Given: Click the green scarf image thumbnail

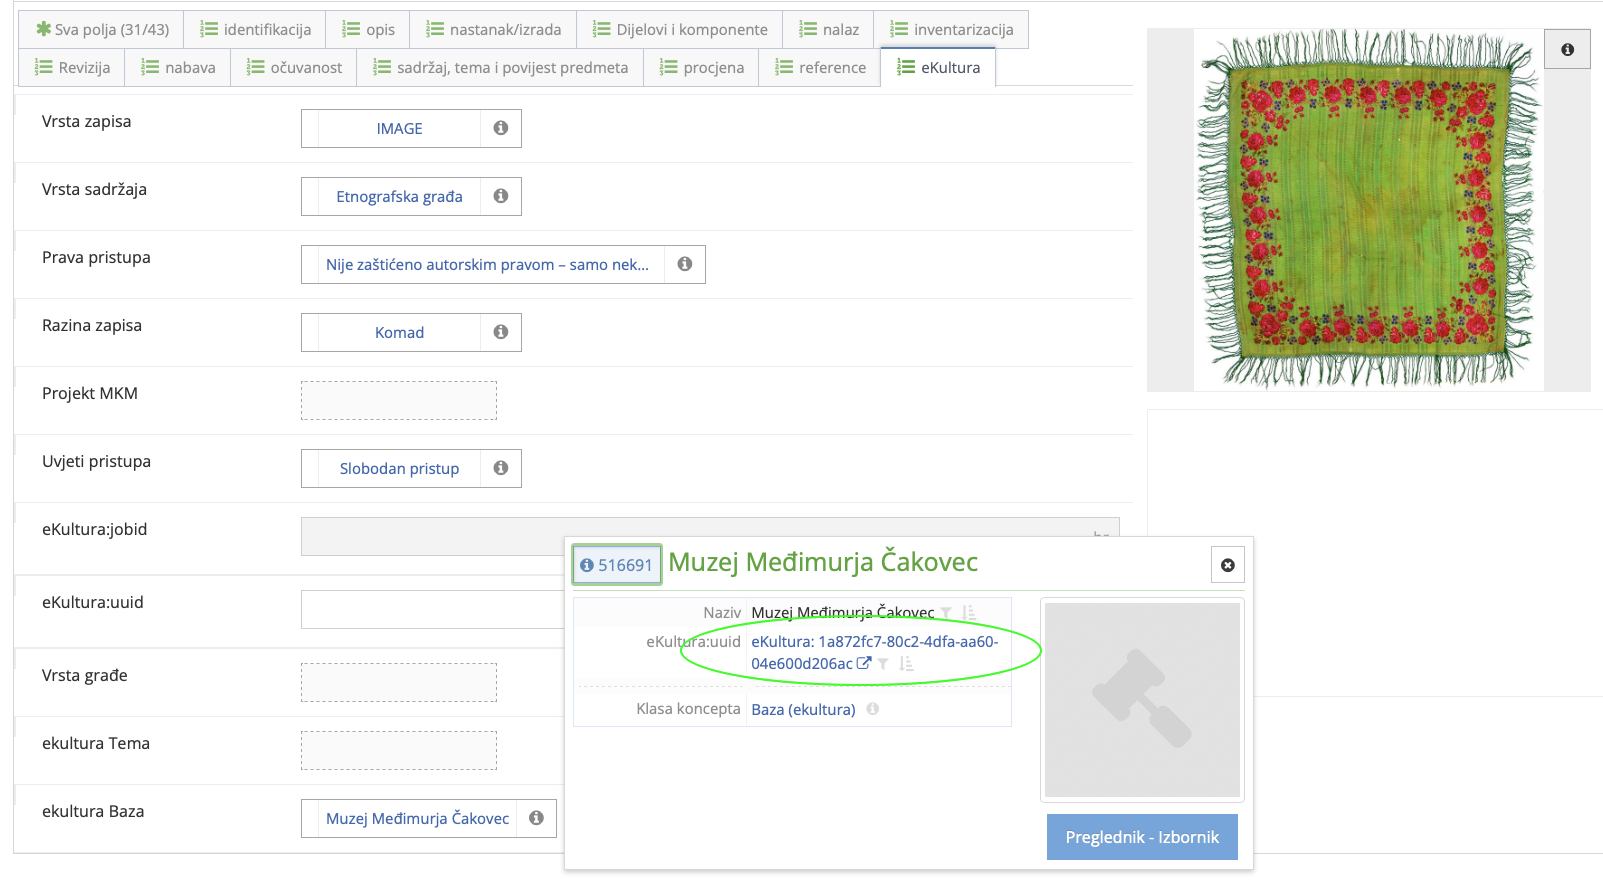Looking at the screenshot, I should [x=1369, y=209].
